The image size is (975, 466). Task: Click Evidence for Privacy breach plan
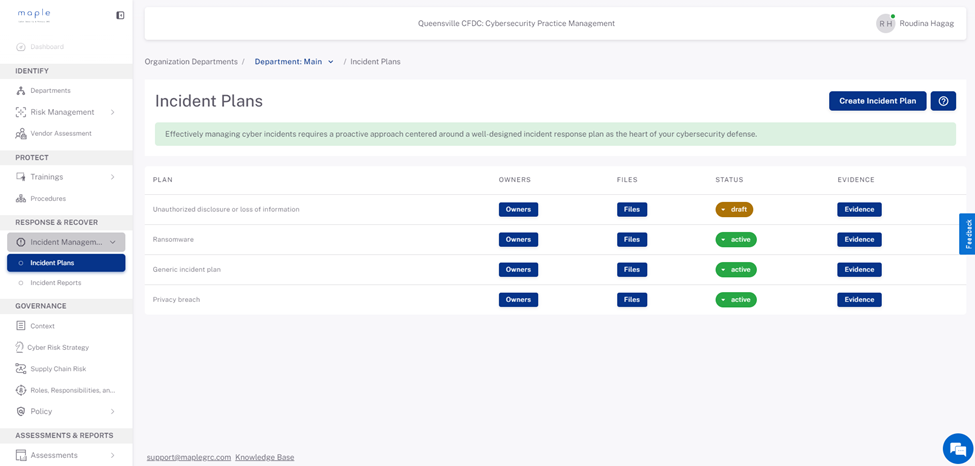tap(859, 300)
